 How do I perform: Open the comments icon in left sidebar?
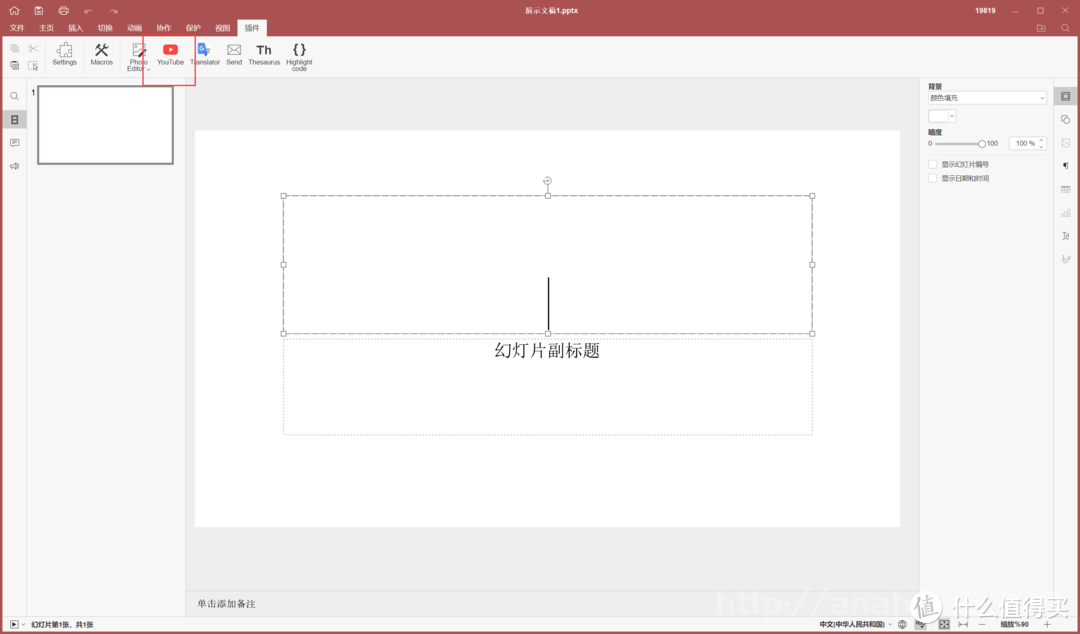pos(14,143)
